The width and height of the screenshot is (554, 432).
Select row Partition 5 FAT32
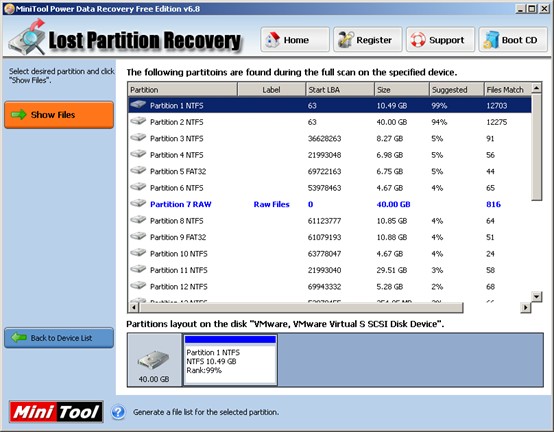coord(330,171)
